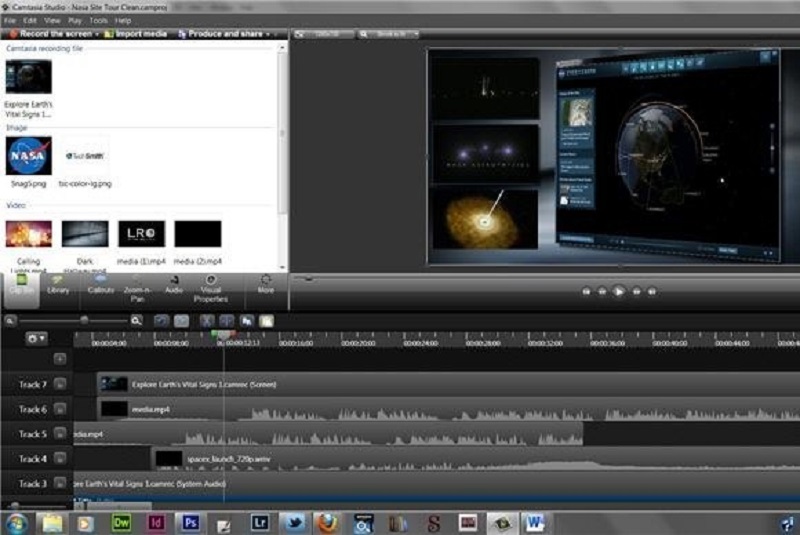
Task: Open the Record the screen dropdown arrow
Action: point(97,34)
